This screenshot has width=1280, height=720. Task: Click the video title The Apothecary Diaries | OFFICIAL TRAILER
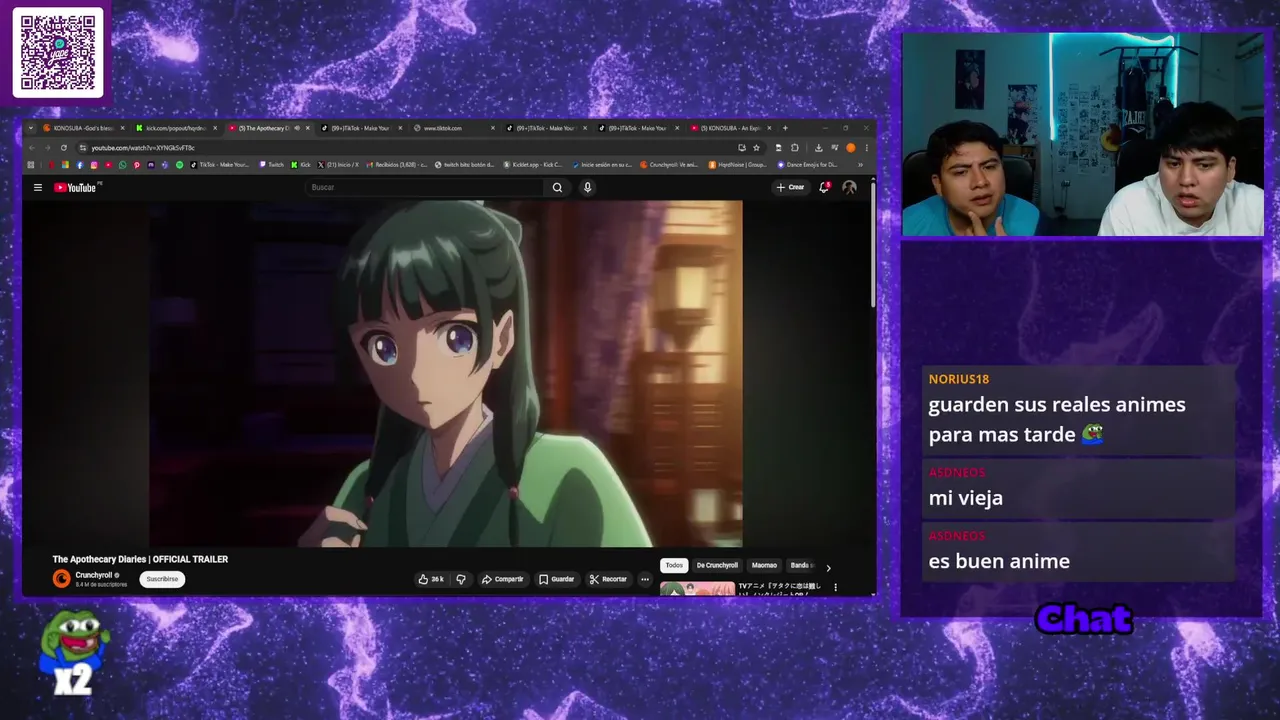tap(140, 559)
